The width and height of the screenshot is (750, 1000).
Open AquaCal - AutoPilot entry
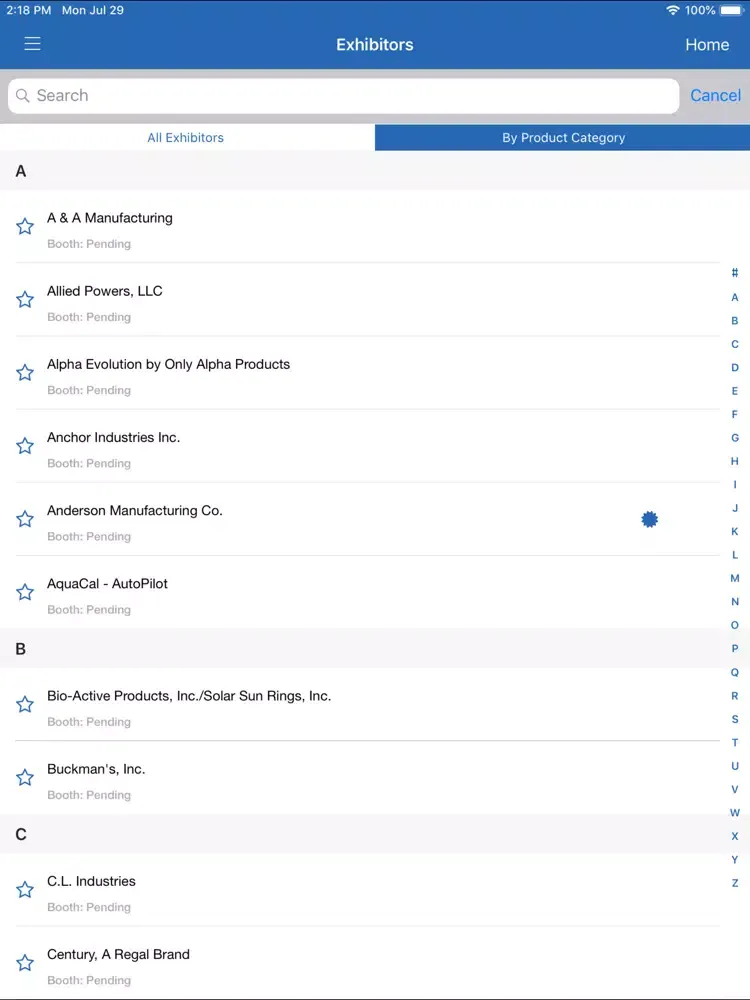point(360,592)
